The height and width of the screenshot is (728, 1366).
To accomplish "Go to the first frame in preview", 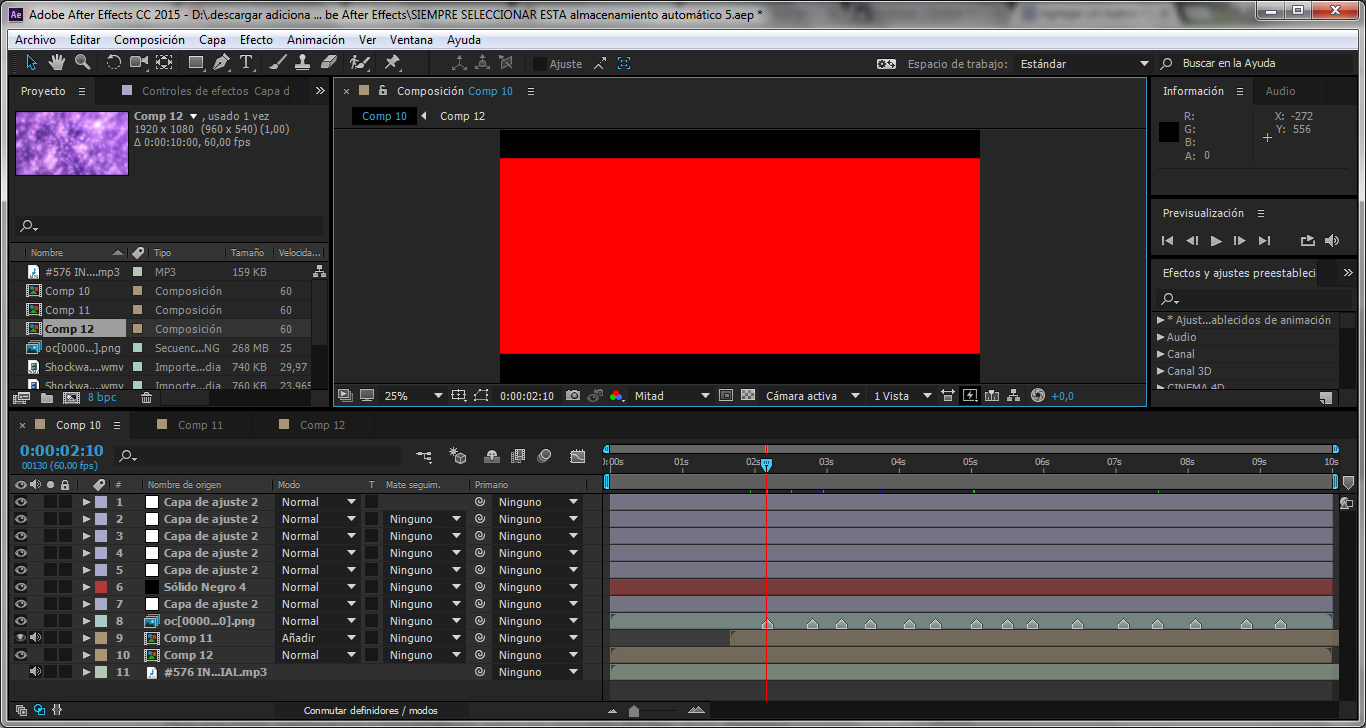I will [1167, 241].
